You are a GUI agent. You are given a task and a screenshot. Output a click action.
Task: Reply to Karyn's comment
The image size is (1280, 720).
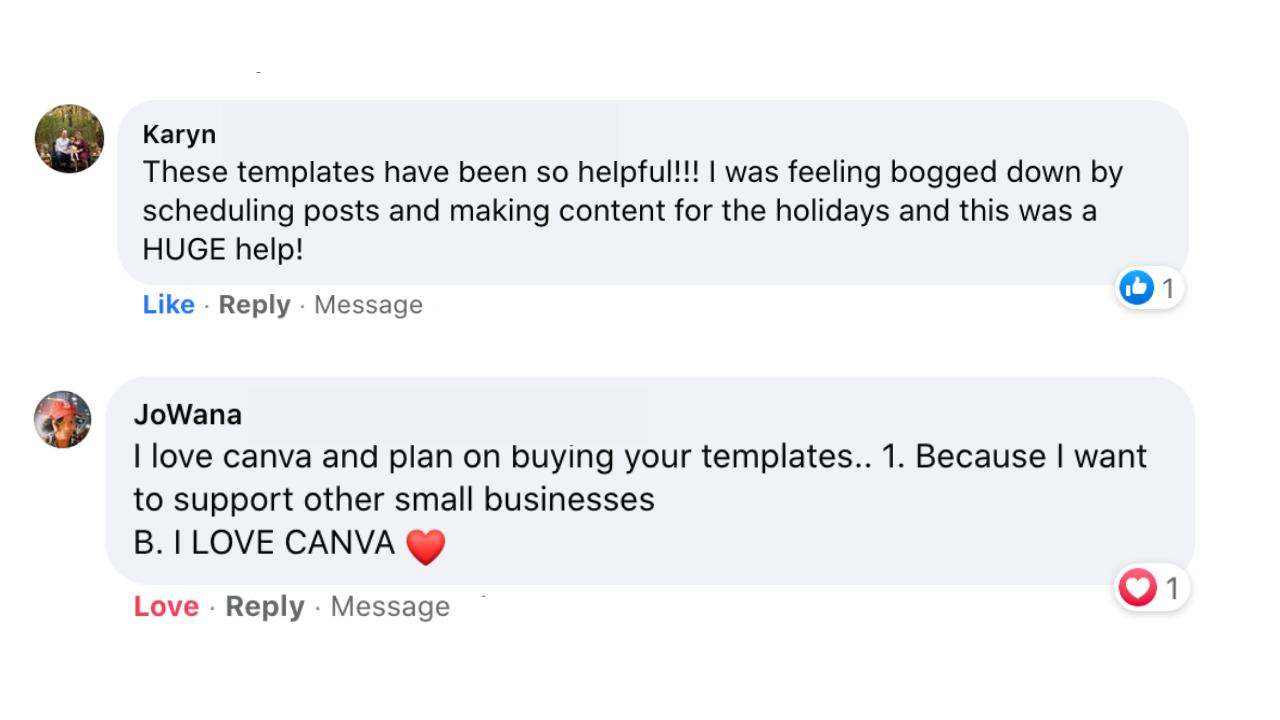pos(254,305)
